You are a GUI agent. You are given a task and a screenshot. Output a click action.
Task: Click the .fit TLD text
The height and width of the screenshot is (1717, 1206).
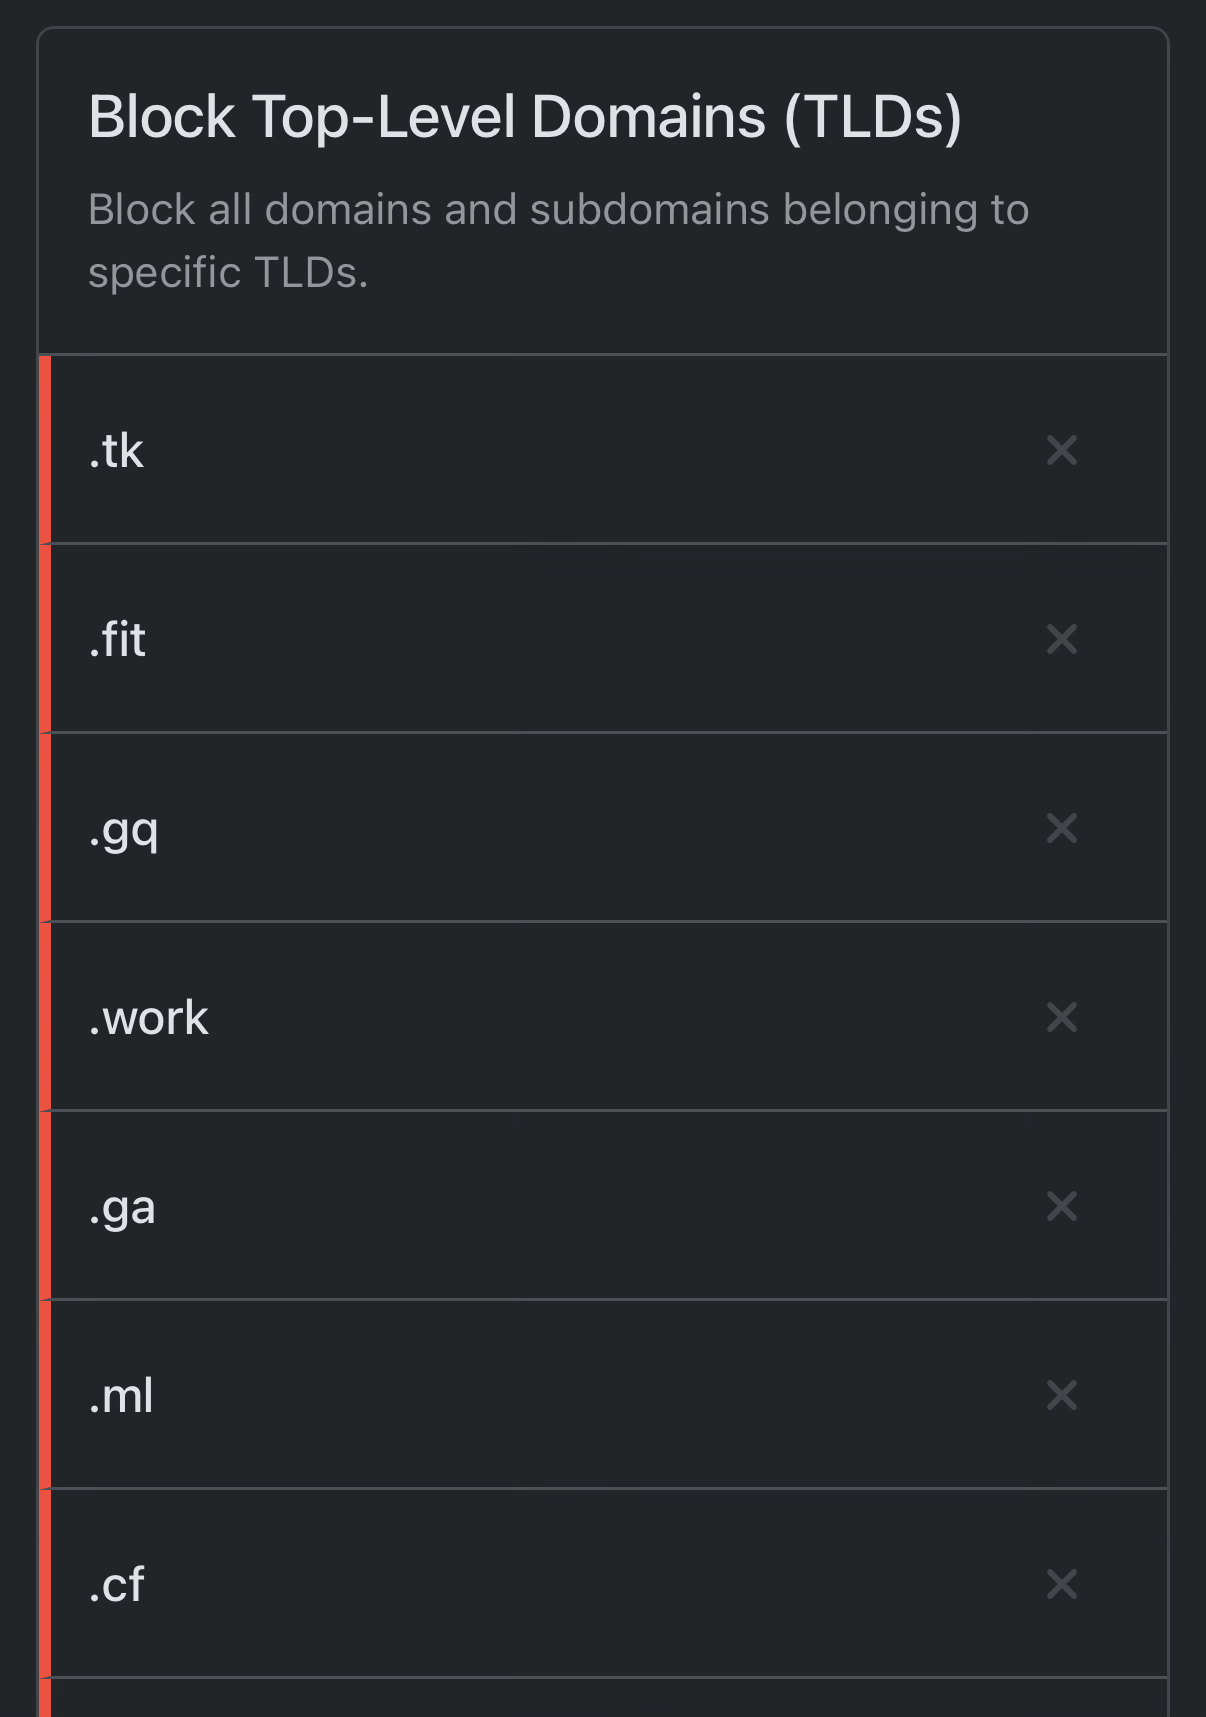[x=117, y=640]
